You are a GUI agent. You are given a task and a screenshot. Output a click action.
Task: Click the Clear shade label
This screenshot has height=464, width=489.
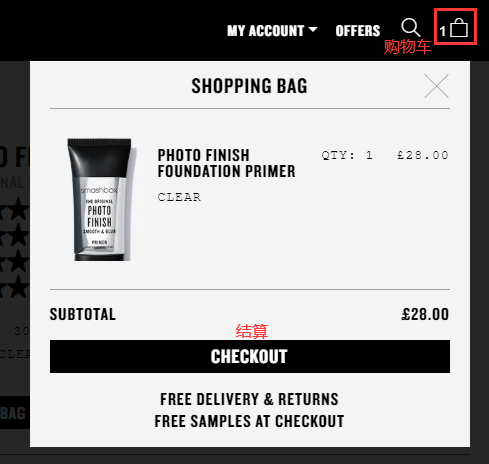[179, 197]
